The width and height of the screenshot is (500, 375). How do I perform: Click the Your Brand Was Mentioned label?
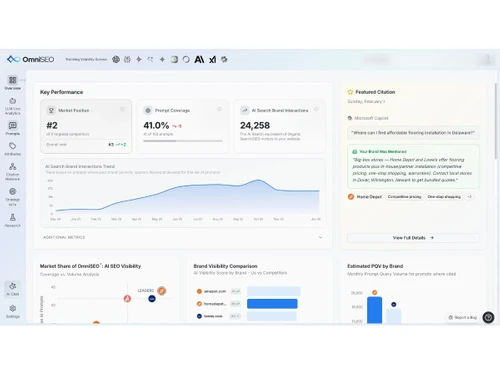383,151
